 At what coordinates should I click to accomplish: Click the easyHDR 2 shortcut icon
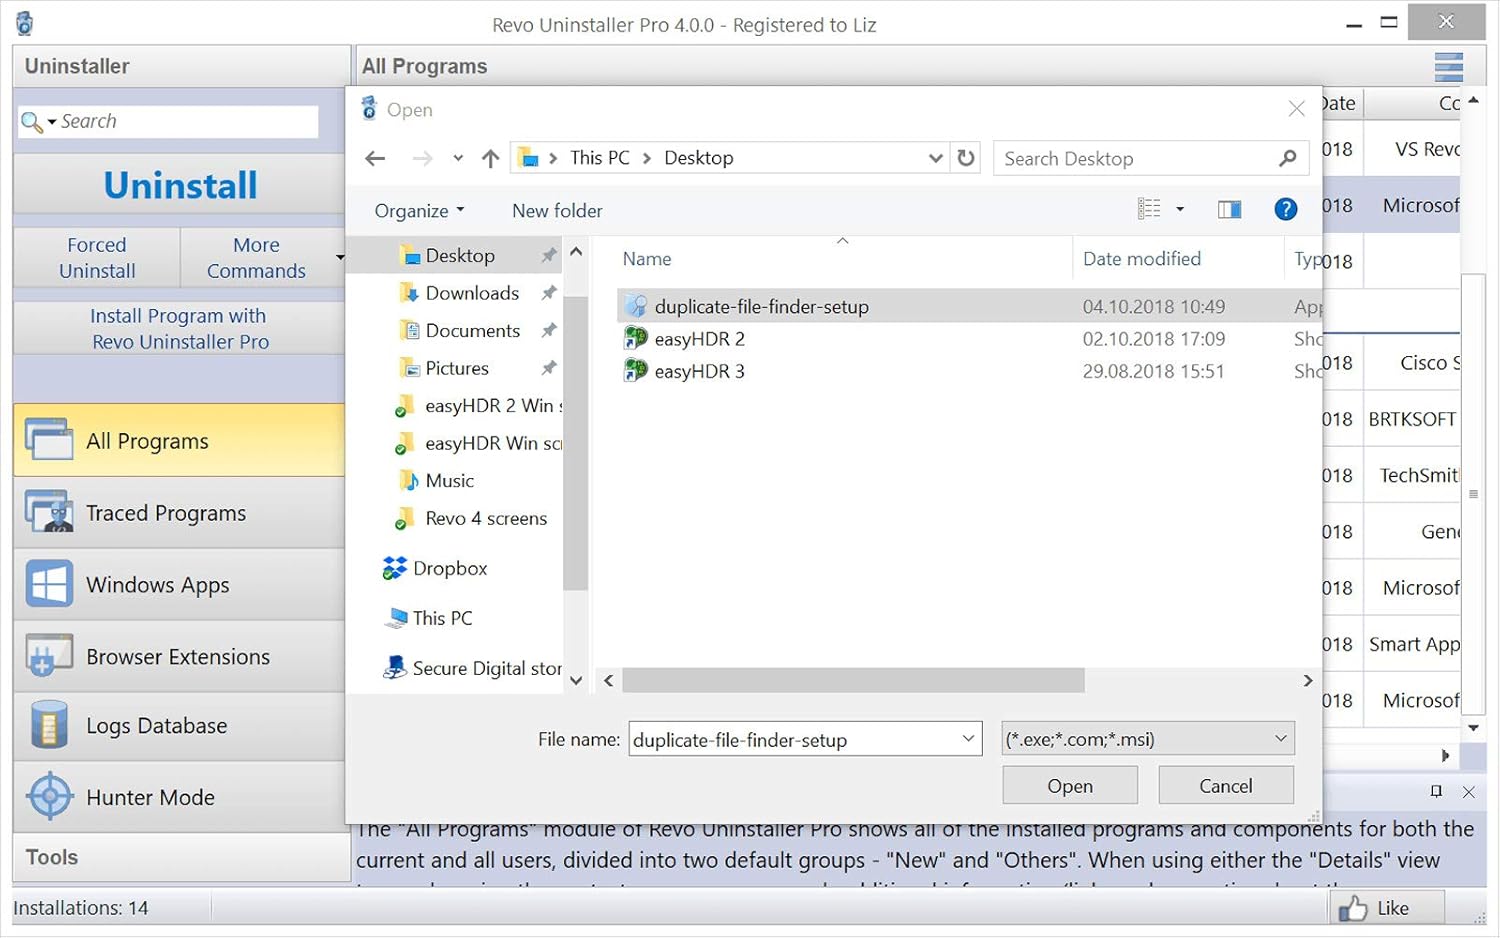[x=635, y=338]
